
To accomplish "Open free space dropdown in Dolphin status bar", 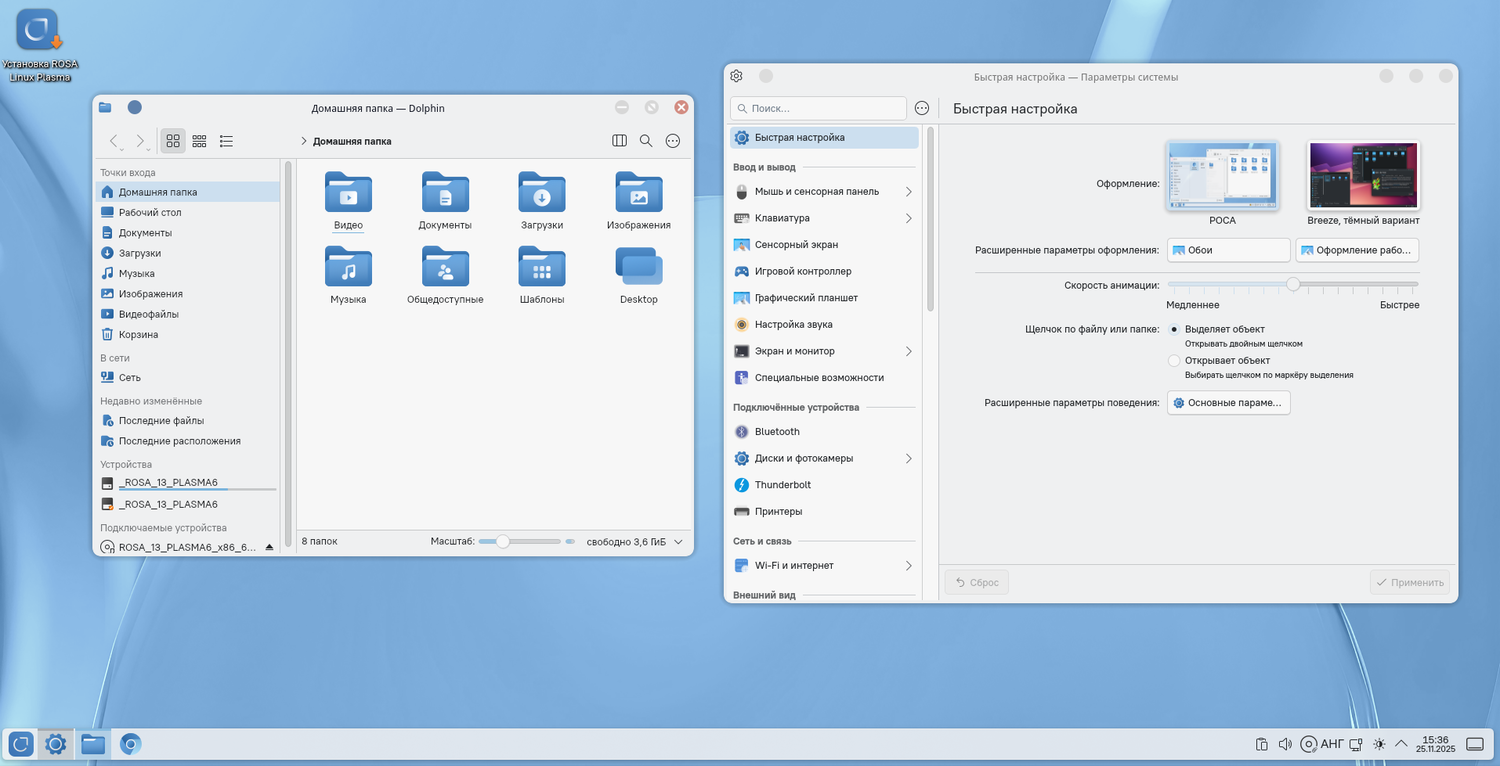I will 679,541.
